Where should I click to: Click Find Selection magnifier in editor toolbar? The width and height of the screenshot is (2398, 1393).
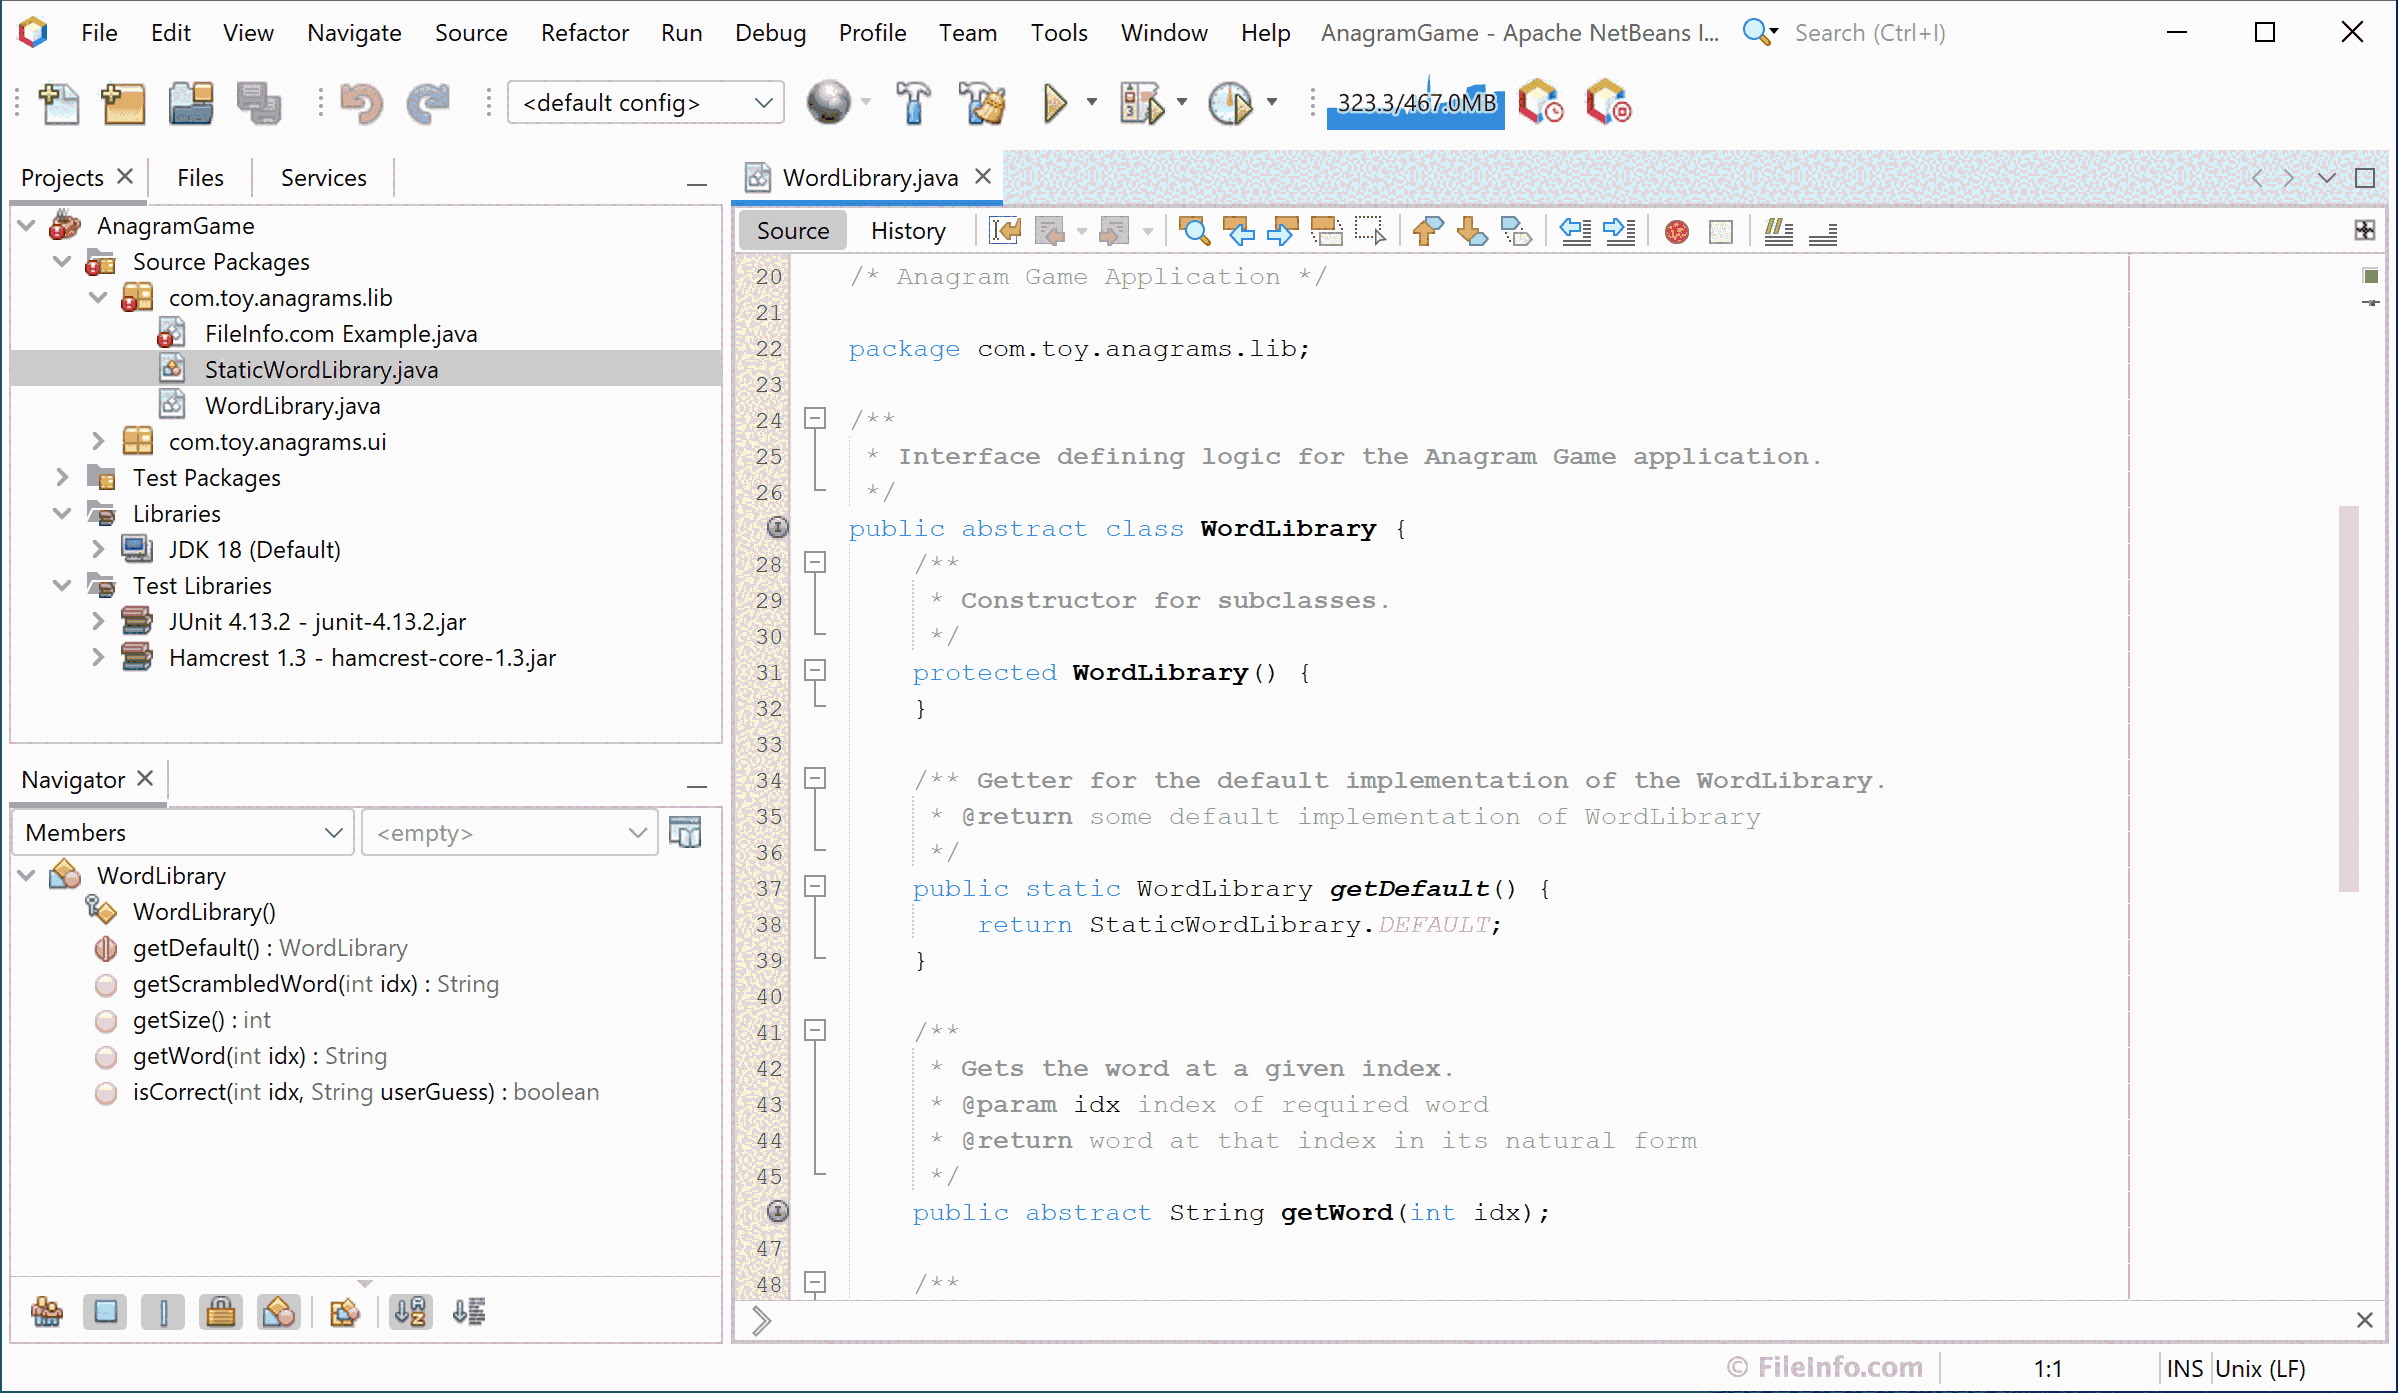click(x=1193, y=230)
